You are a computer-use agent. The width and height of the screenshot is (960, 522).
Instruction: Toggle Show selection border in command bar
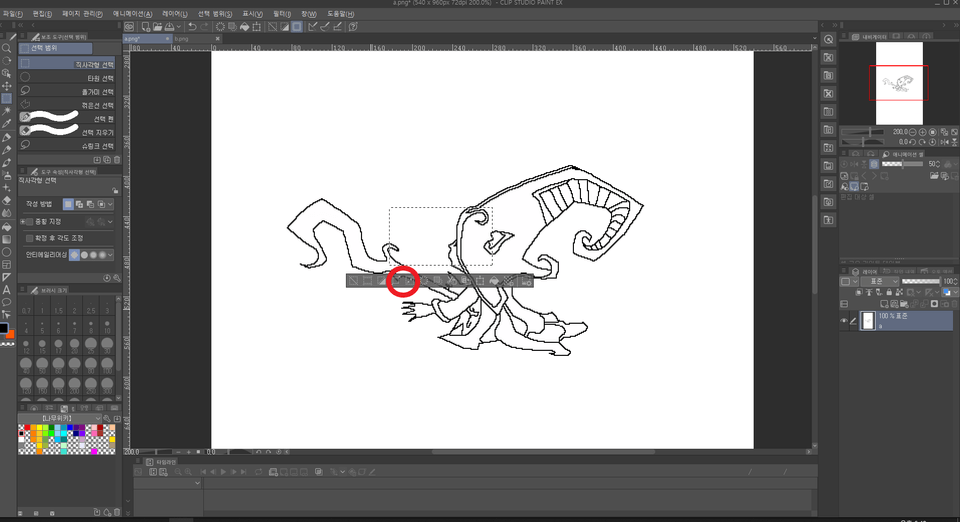(297, 27)
